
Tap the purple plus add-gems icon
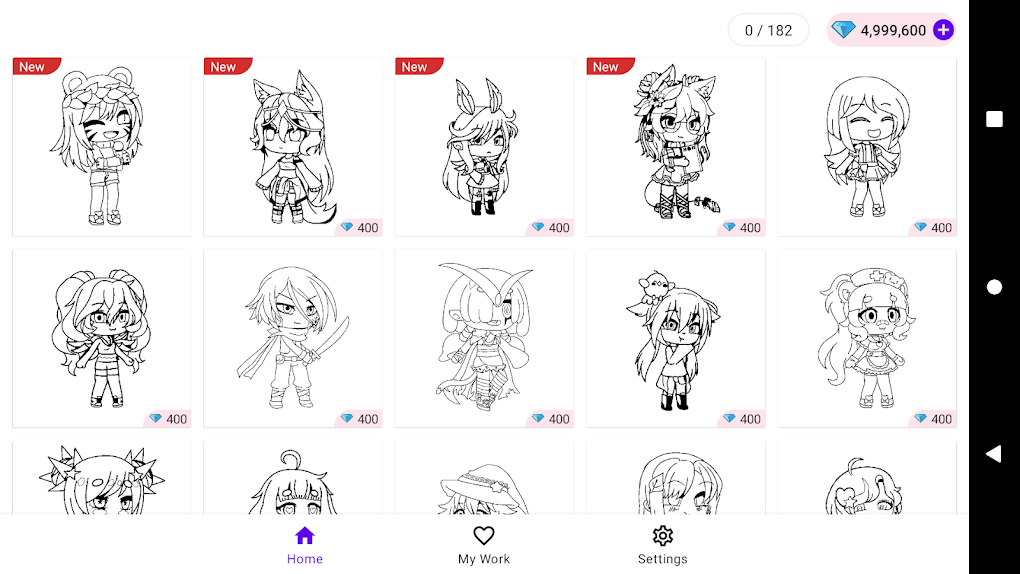point(943,30)
